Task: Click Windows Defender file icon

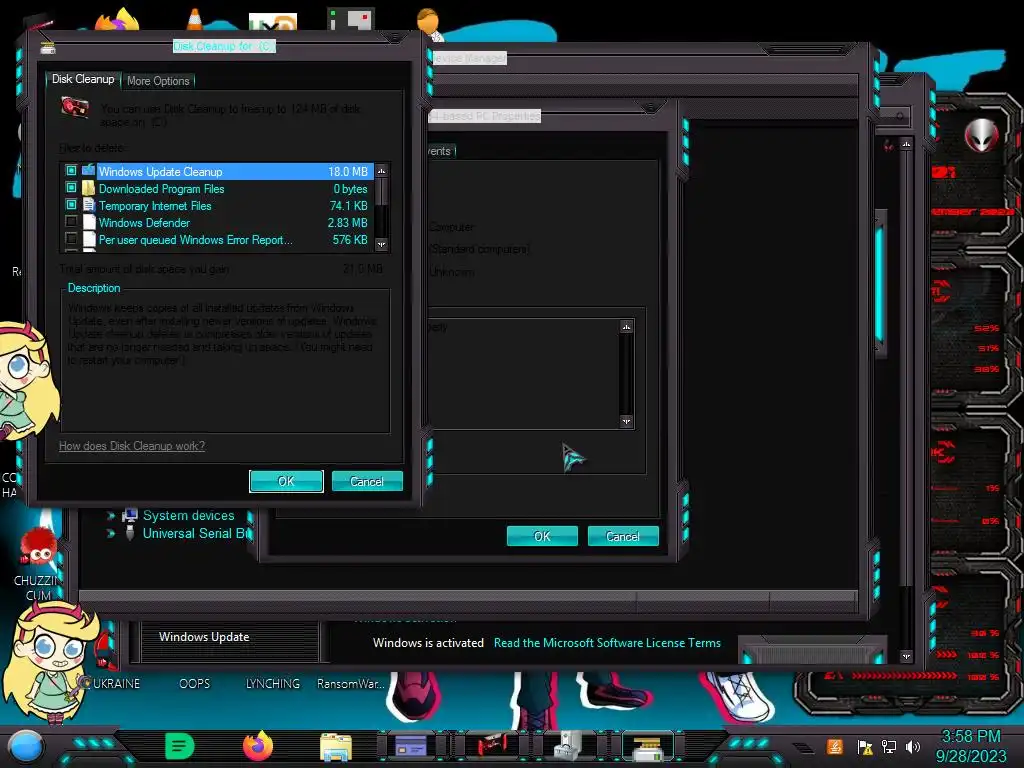Action: [89, 222]
